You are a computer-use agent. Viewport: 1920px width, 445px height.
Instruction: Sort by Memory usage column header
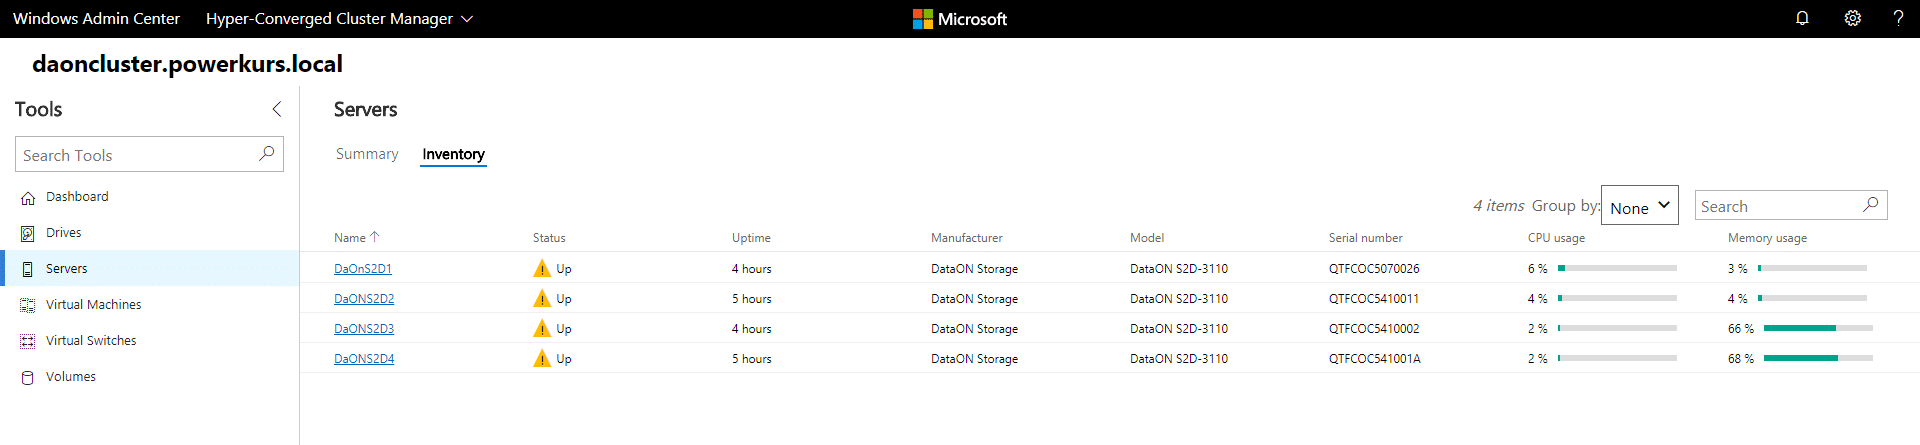1767,238
